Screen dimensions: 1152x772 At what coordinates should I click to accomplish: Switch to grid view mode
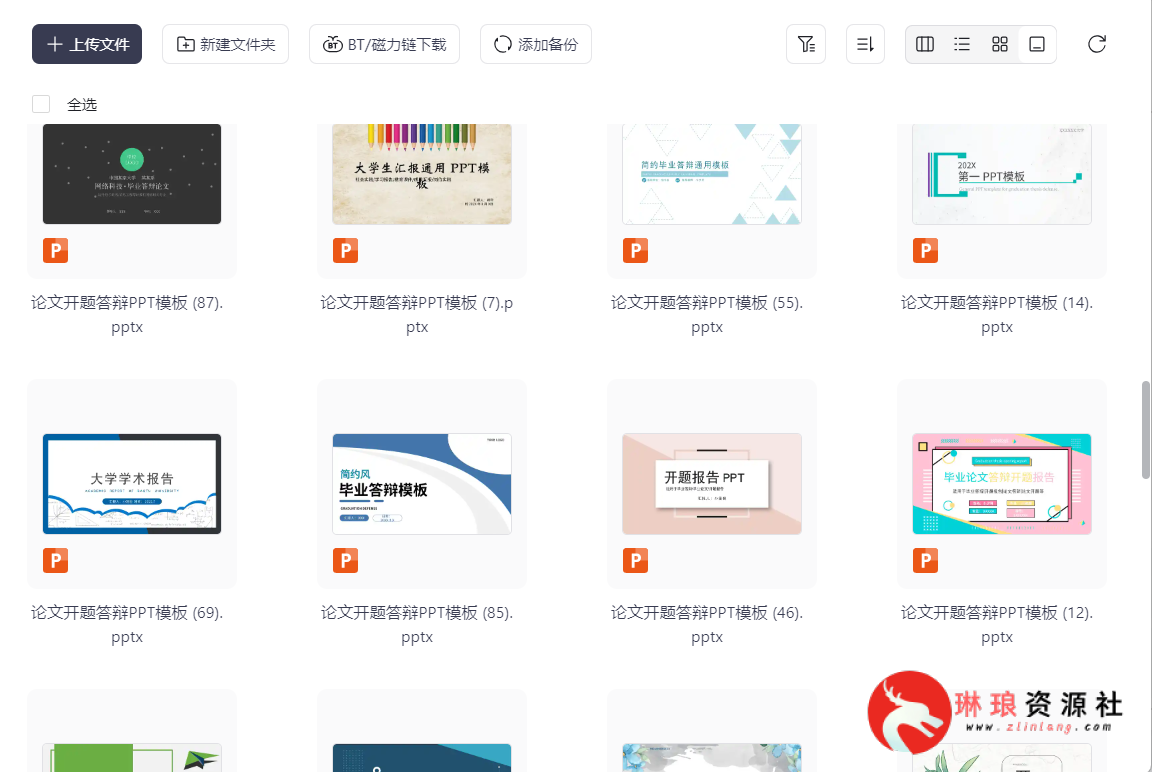point(999,44)
